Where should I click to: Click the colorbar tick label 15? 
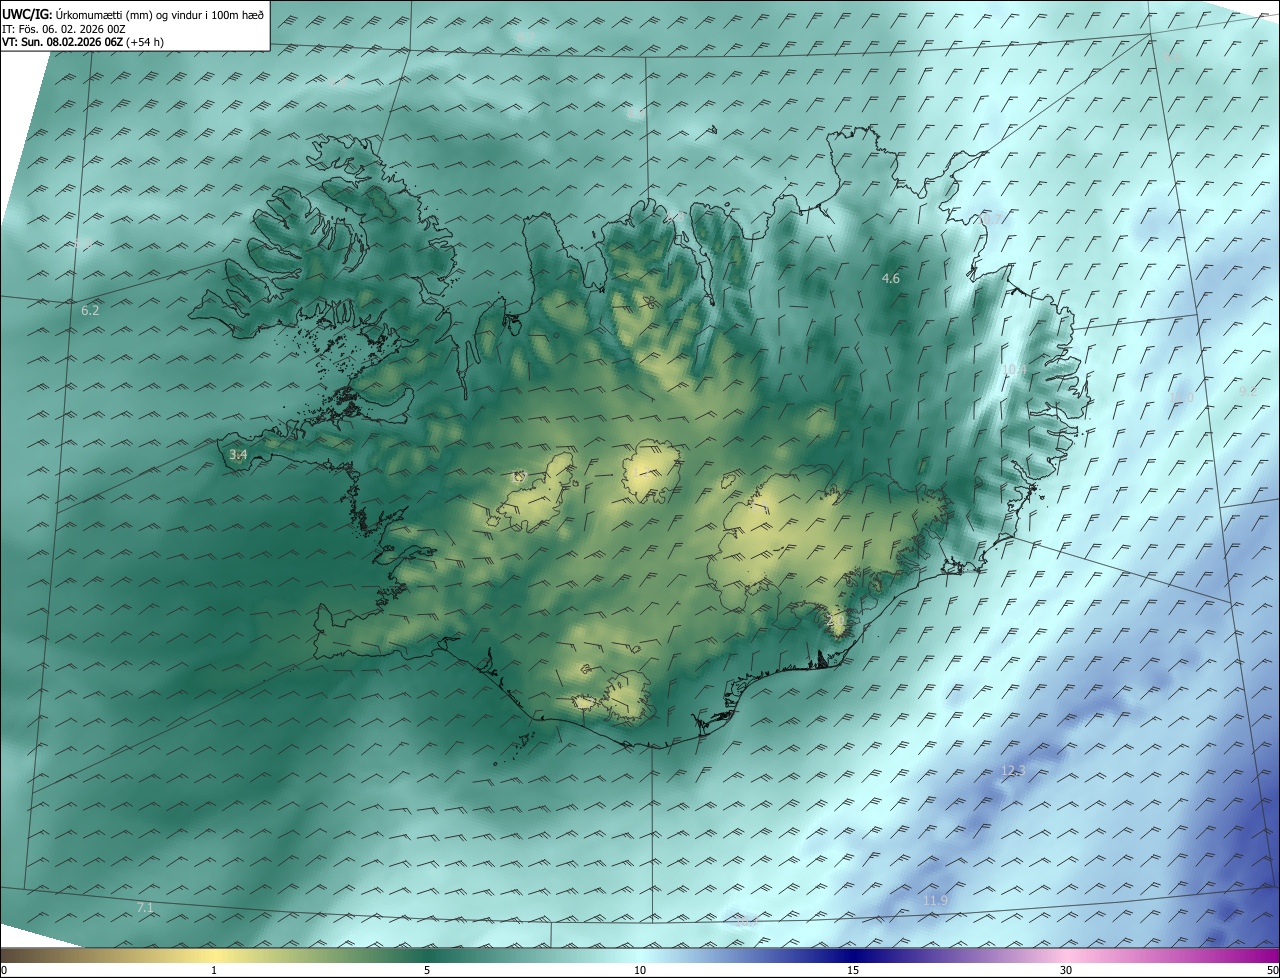click(x=853, y=971)
